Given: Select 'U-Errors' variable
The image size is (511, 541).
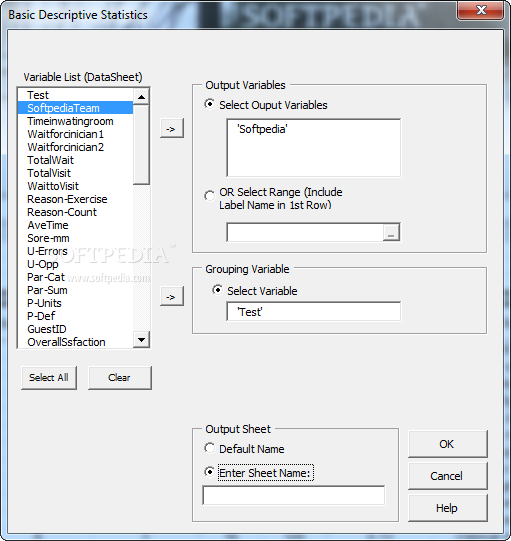Looking at the screenshot, I should pos(75,251).
